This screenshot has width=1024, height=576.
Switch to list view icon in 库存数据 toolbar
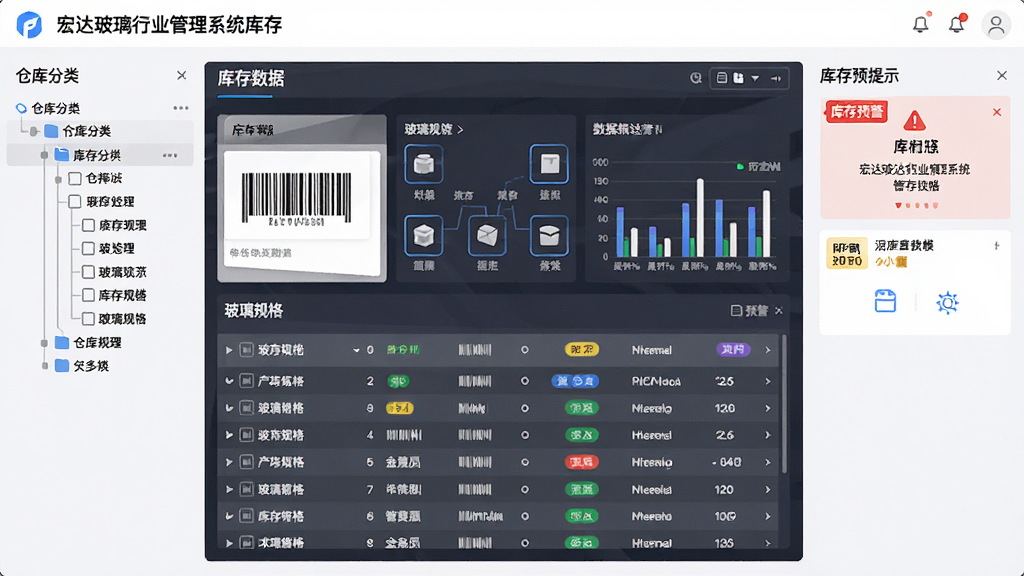coord(722,78)
